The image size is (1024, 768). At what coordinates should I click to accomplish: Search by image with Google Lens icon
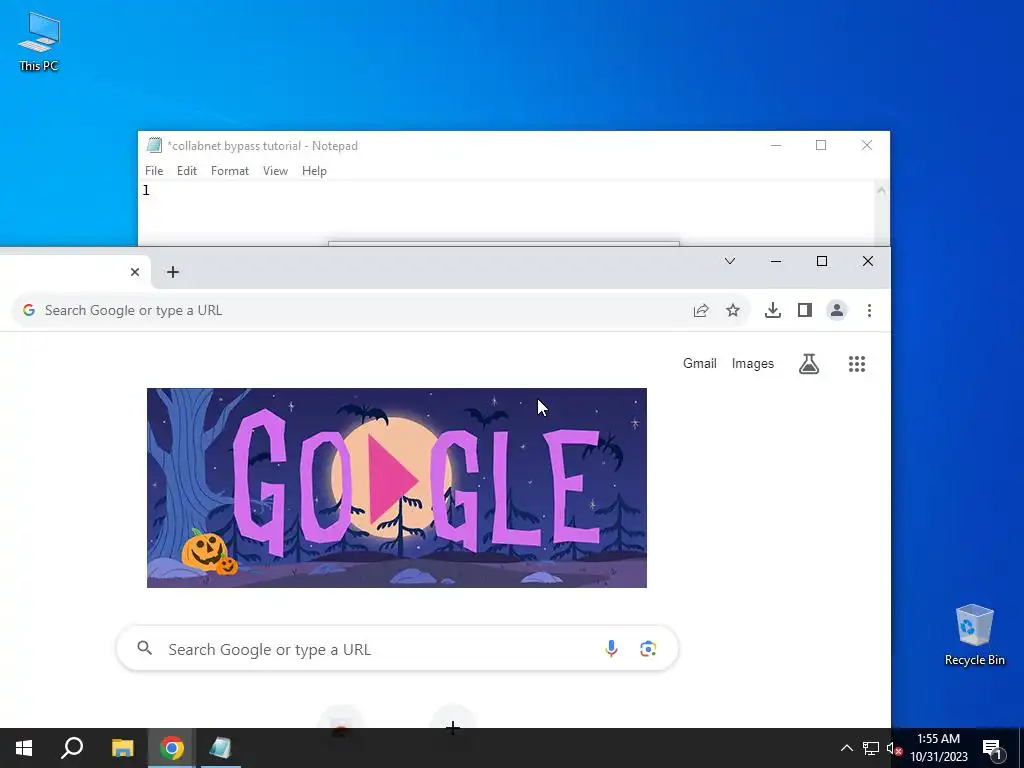(648, 648)
